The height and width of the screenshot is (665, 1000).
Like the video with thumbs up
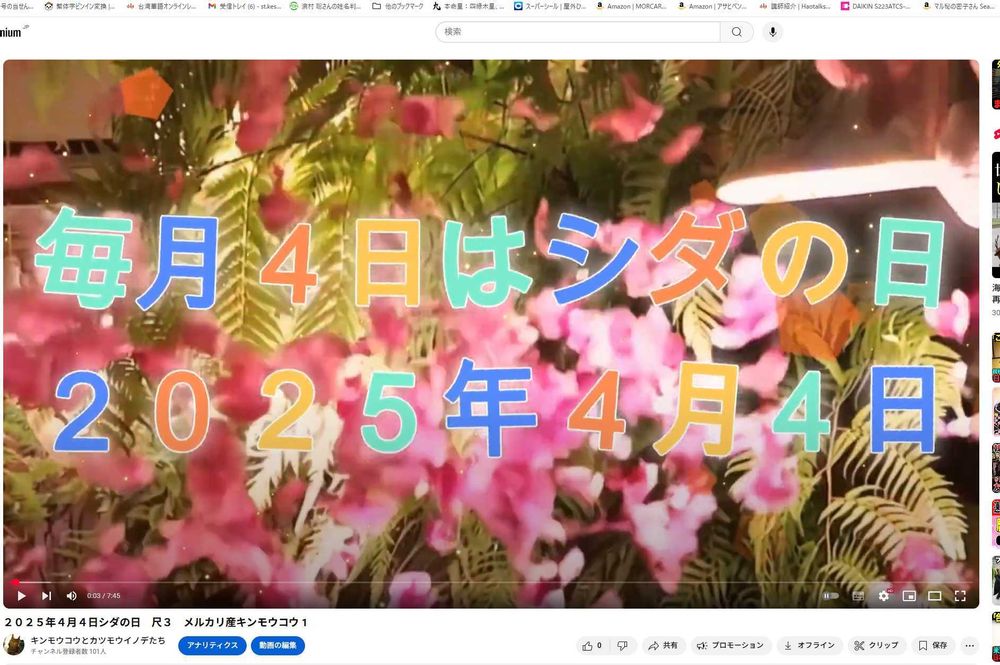pyautogui.click(x=592, y=646)
